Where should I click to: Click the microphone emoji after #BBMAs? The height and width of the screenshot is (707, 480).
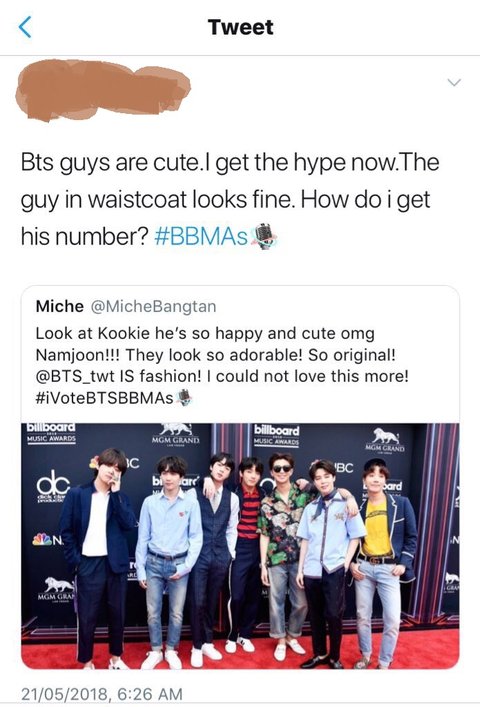pyautogui.click(x=264, y=236)
